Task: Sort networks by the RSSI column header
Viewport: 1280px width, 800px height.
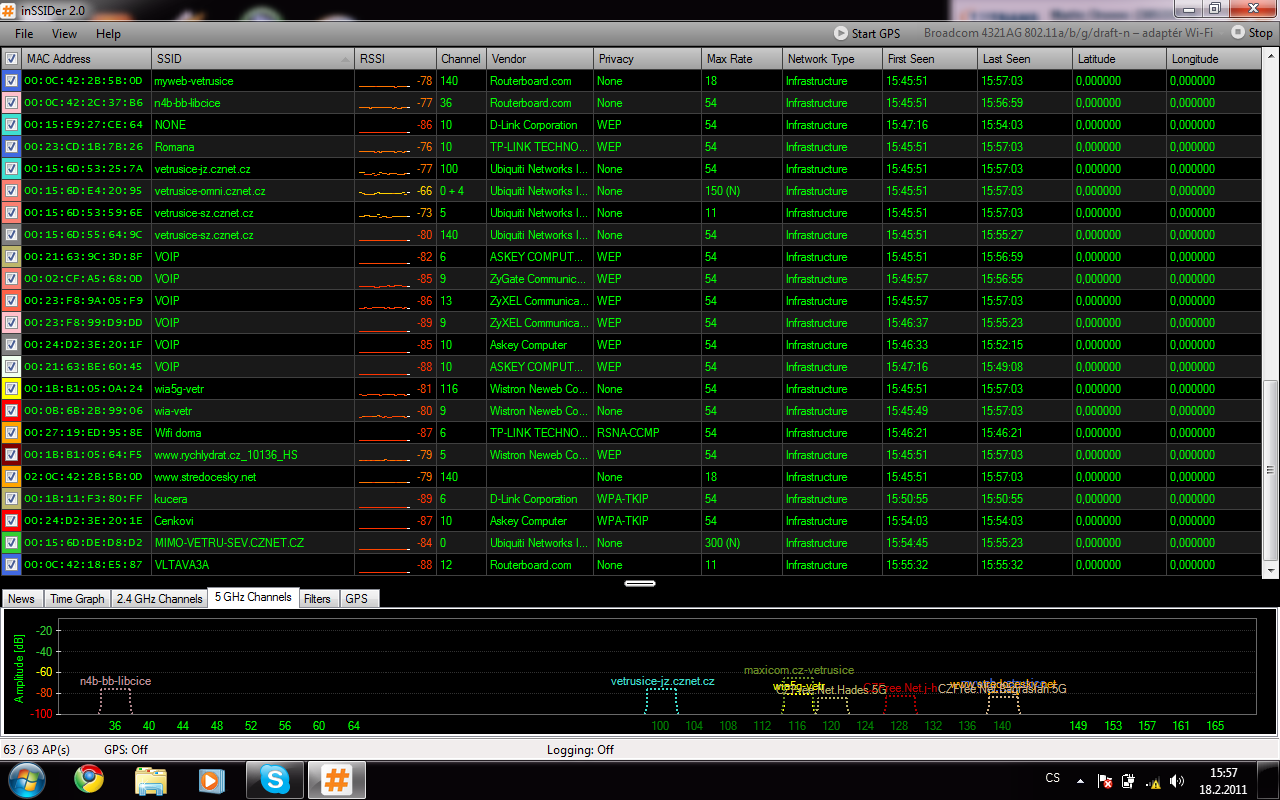Action: (x=395, y=59)
